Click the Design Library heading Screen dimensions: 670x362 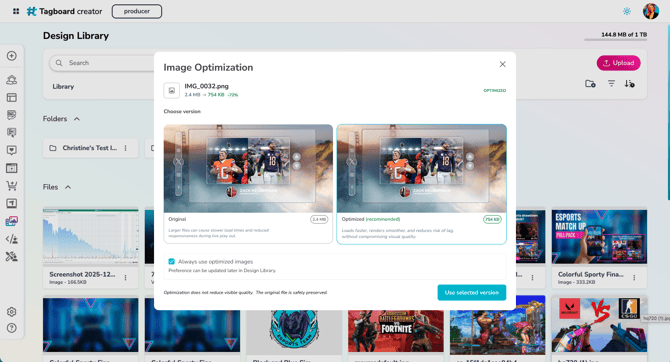pos(76,36)
